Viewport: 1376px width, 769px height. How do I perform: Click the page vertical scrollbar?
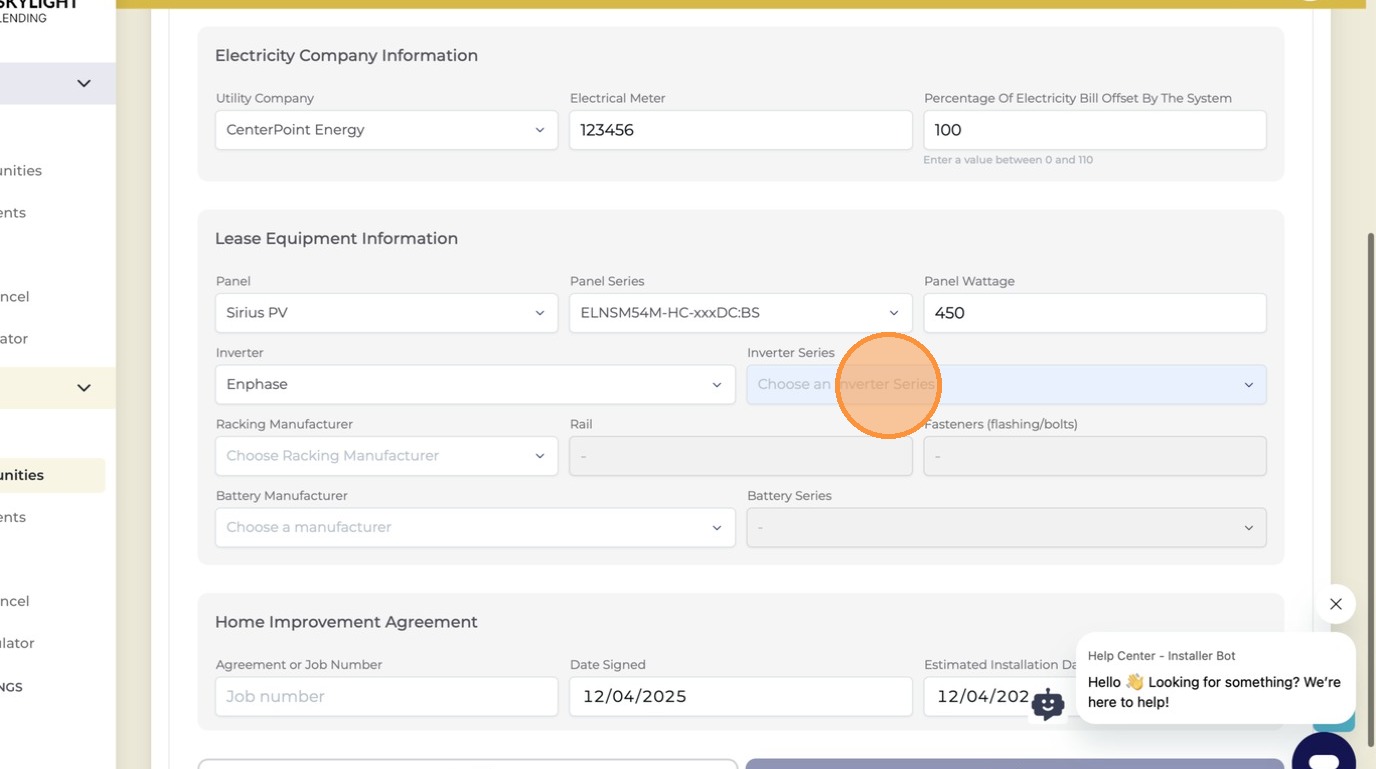click(1371, 490)
